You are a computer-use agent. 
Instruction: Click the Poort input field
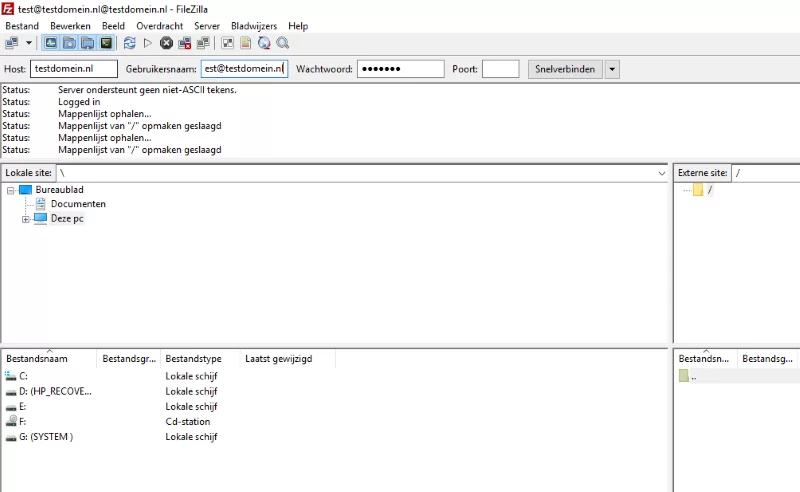coord(501,69)
